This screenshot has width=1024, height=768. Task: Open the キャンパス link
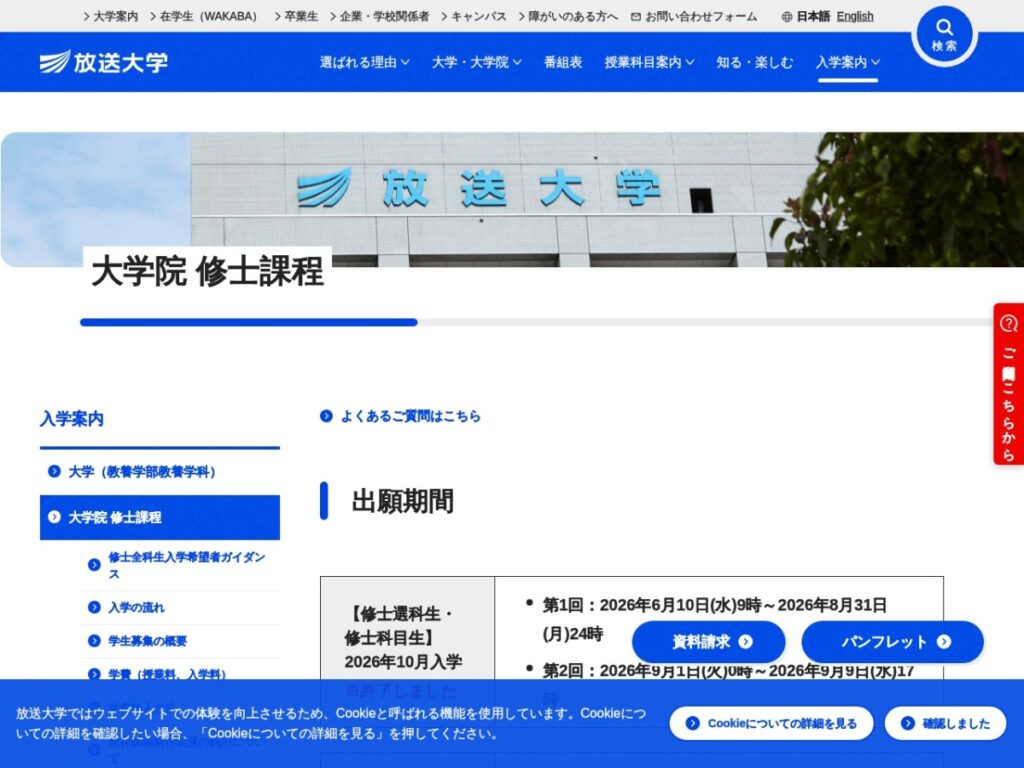473,17
